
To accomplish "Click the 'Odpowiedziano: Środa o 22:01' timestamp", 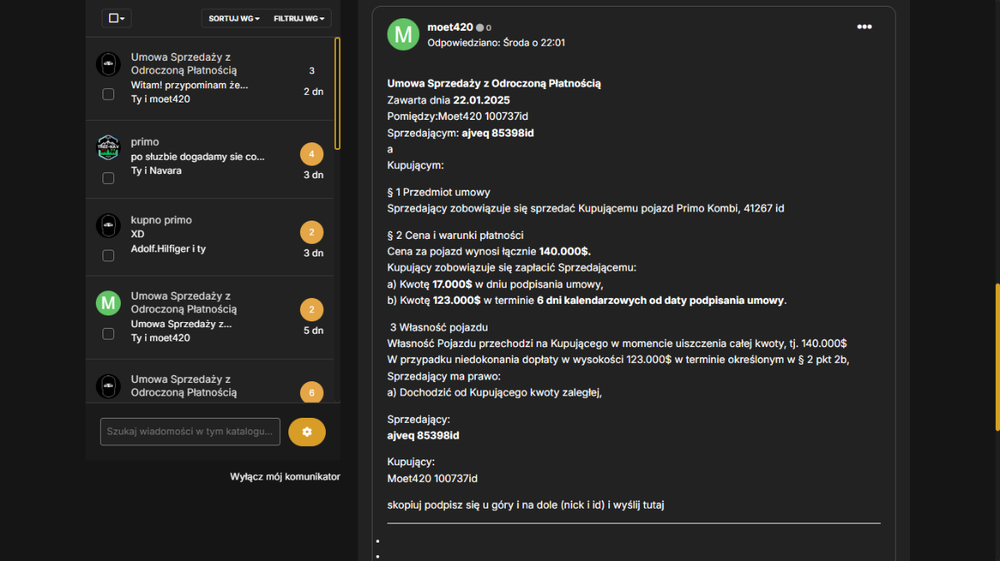I will (x=496, y=43).
